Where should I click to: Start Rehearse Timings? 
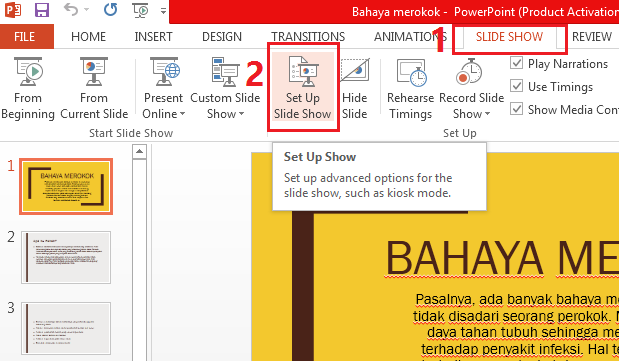411,88
